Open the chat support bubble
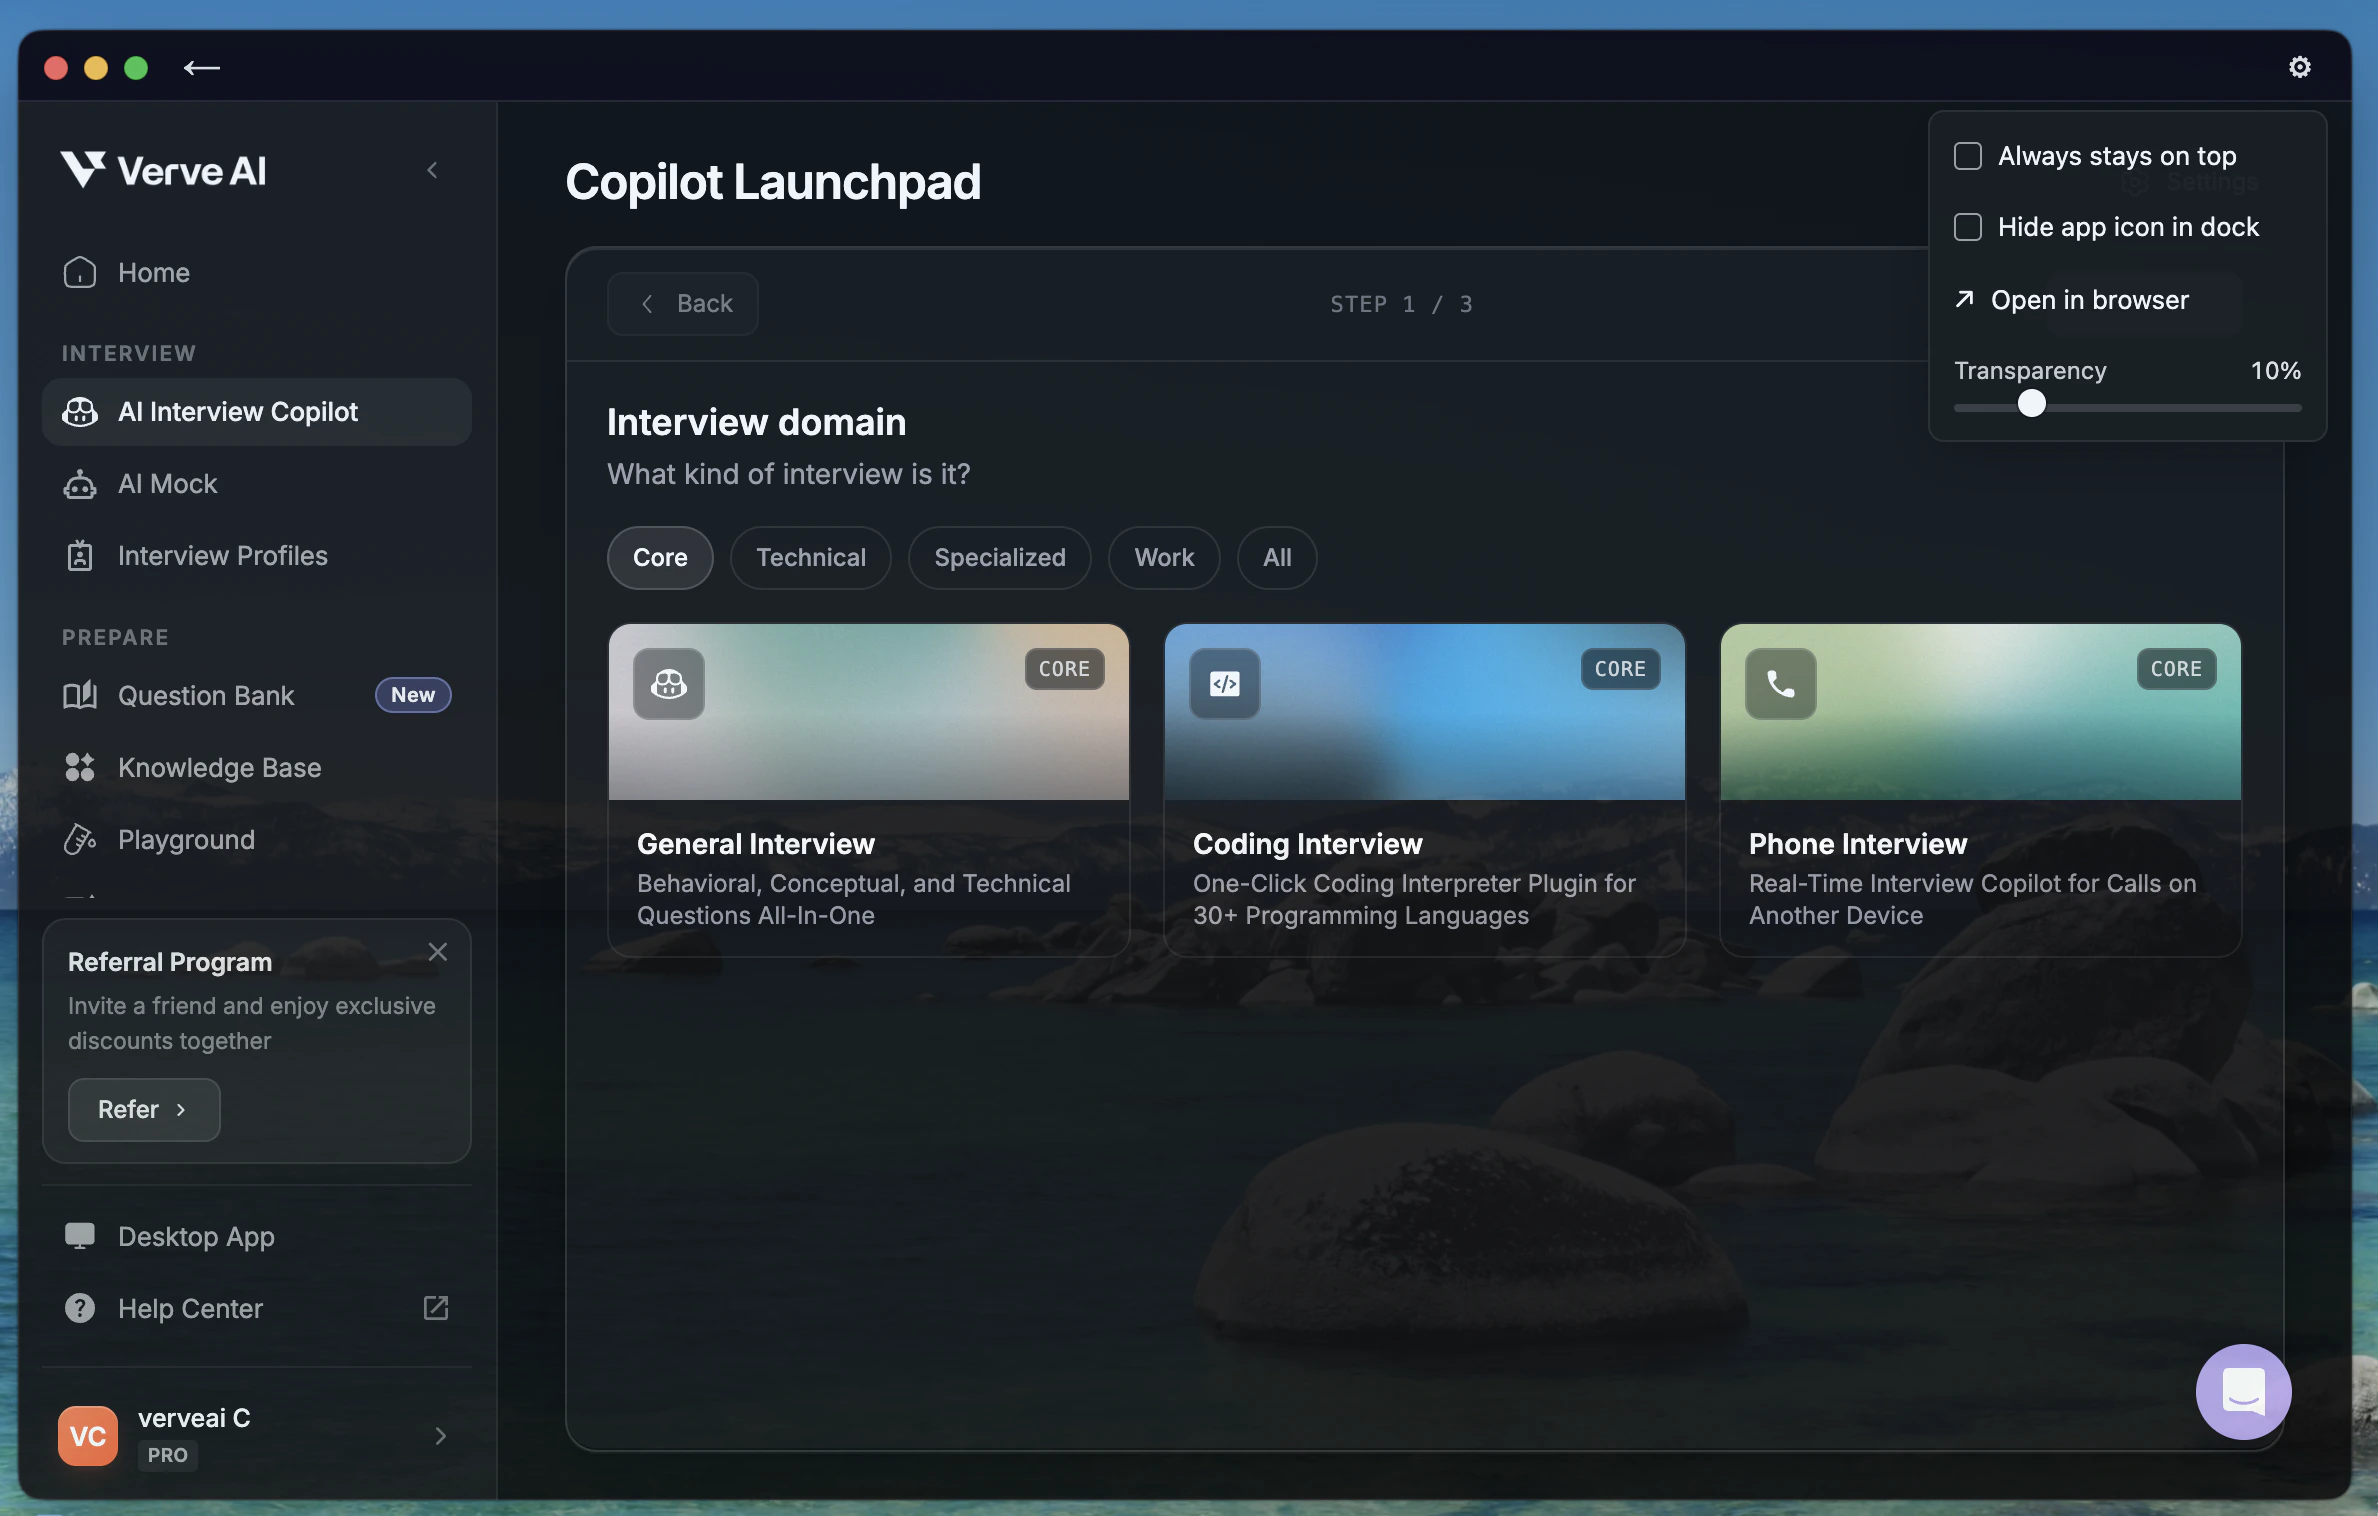This screenshot has height=1516, width=2378. pyautogui.click(x=2243, y=1392)
